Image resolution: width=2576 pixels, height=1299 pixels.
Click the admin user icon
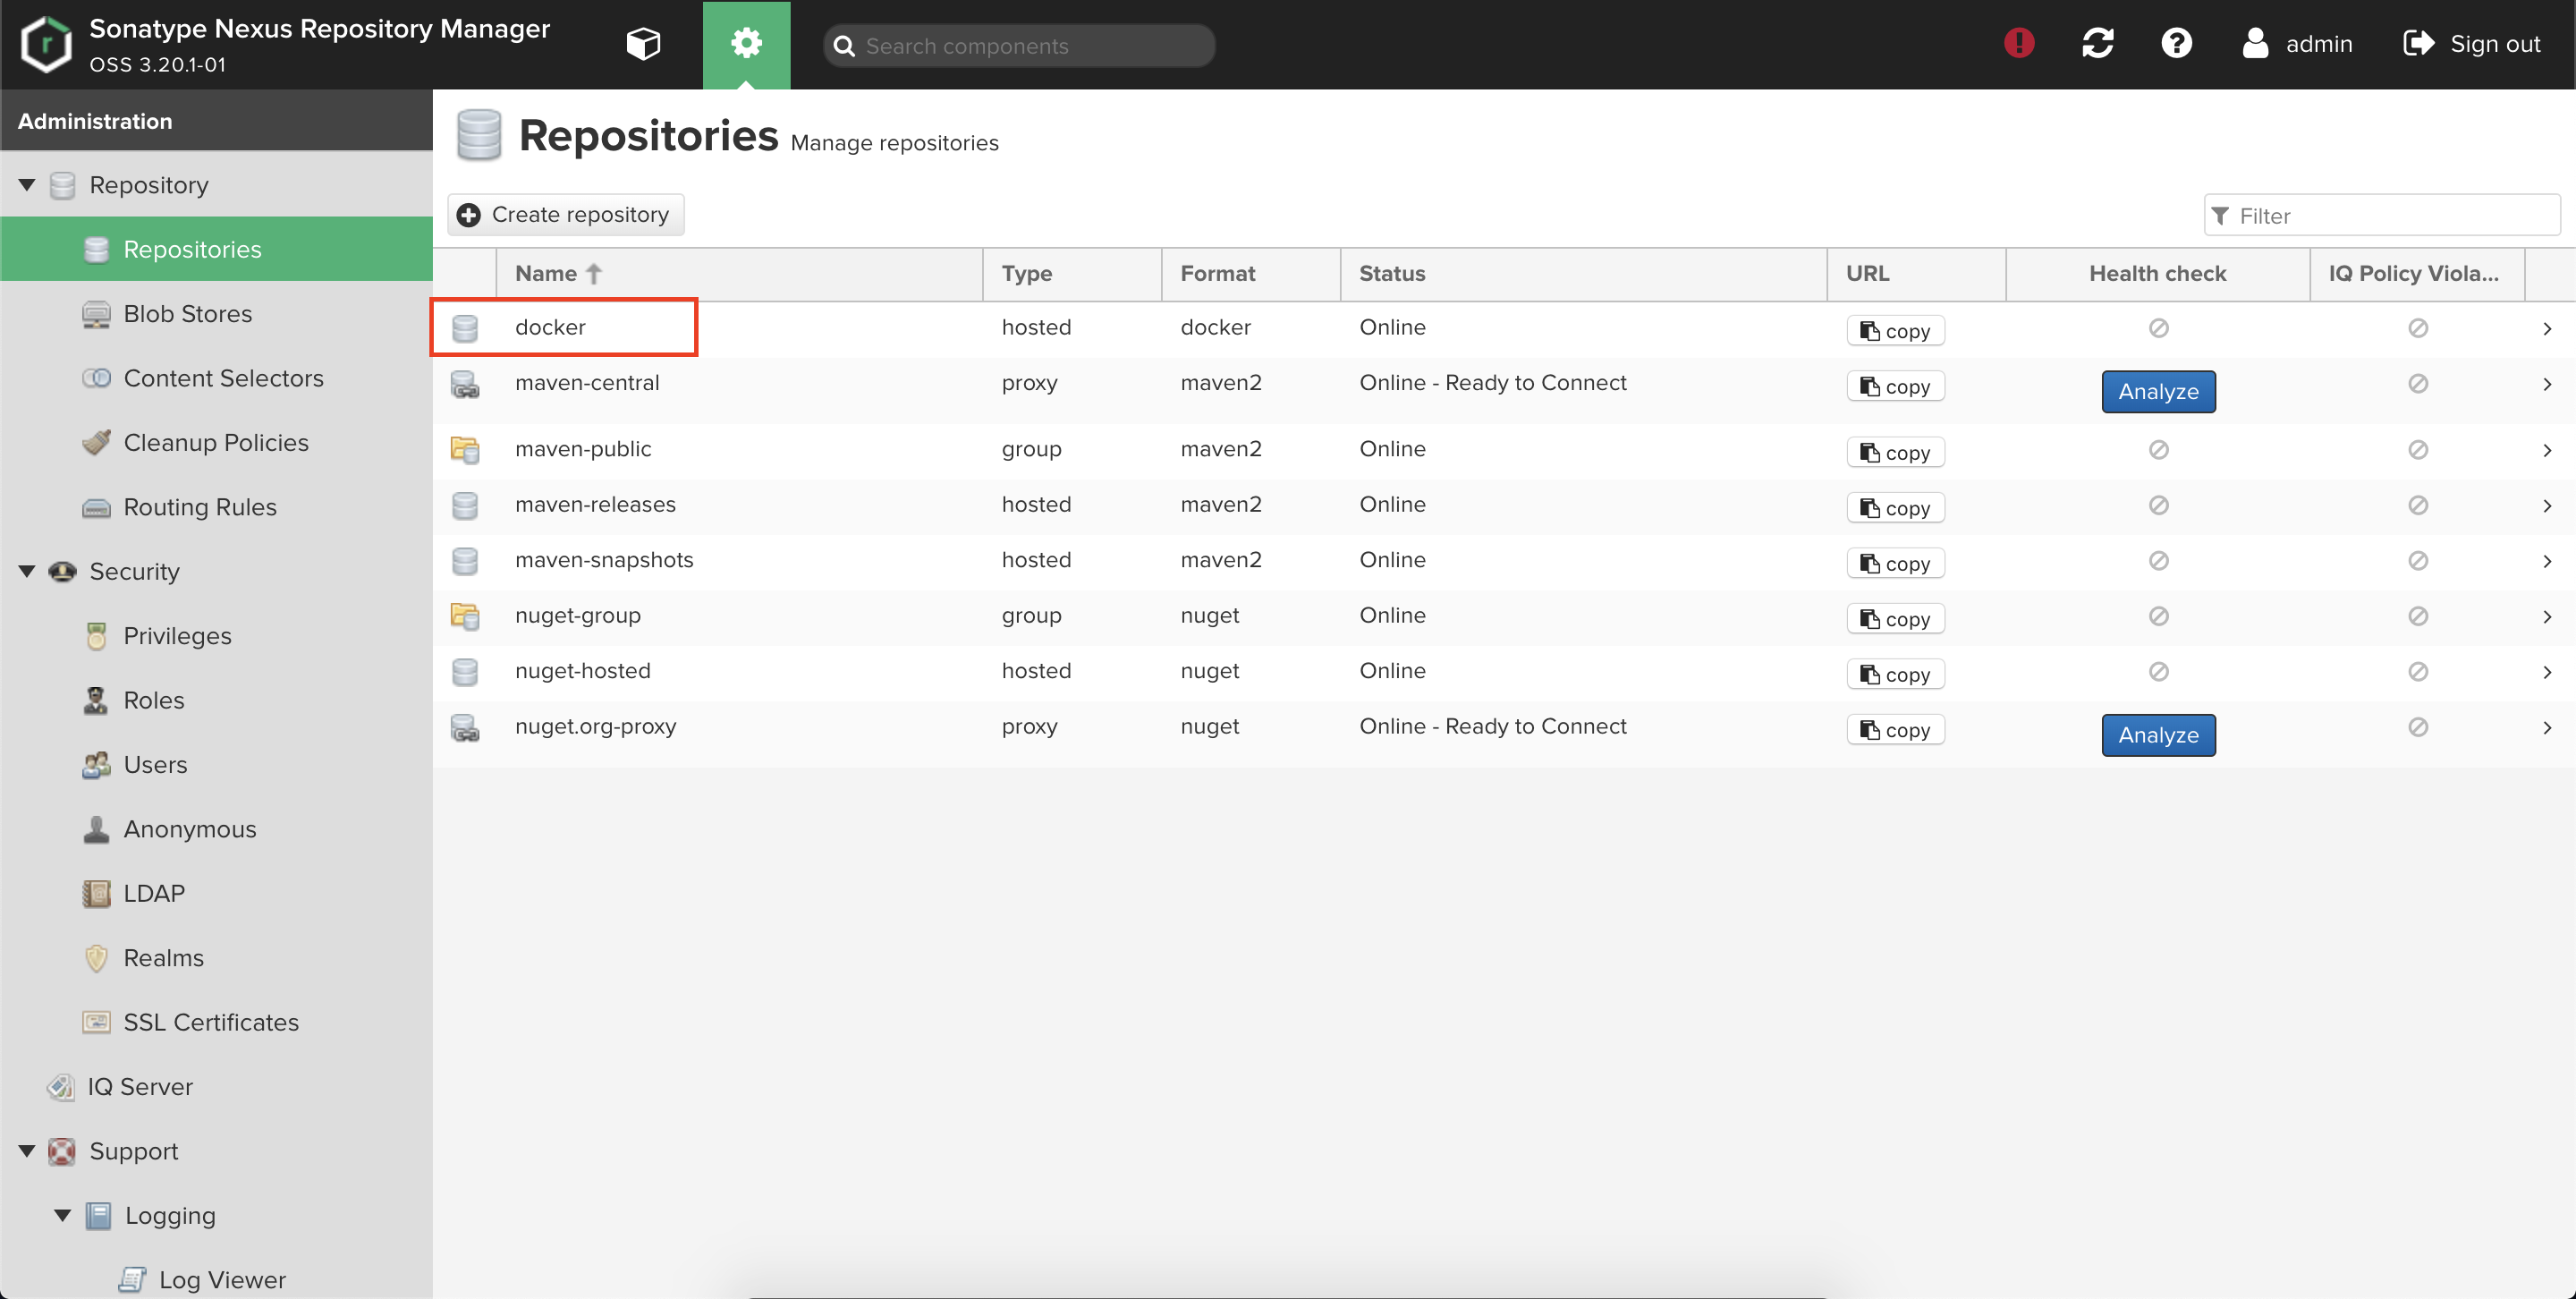click(x=2254, y=44)
